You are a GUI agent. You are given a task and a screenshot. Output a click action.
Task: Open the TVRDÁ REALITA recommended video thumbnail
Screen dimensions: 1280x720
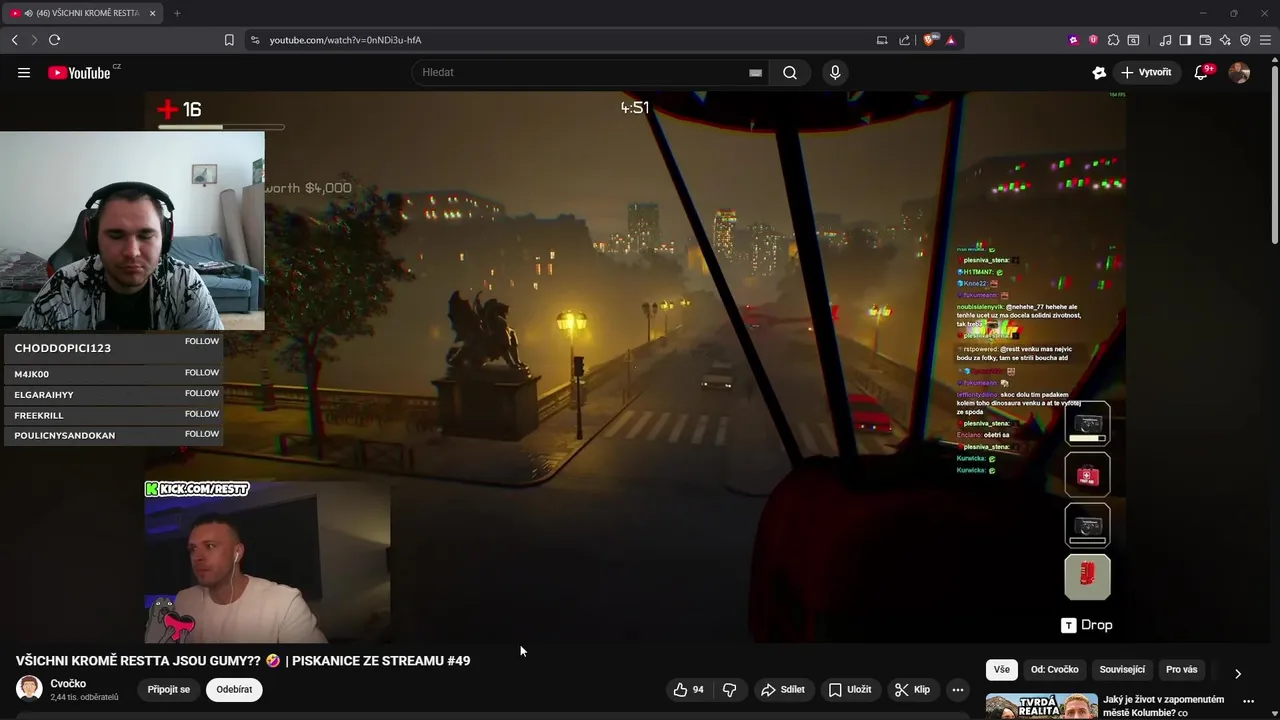pos(1041,706)
